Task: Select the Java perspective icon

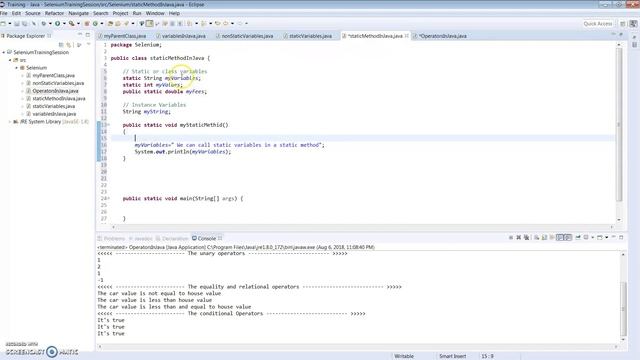Action: [633, 24]
